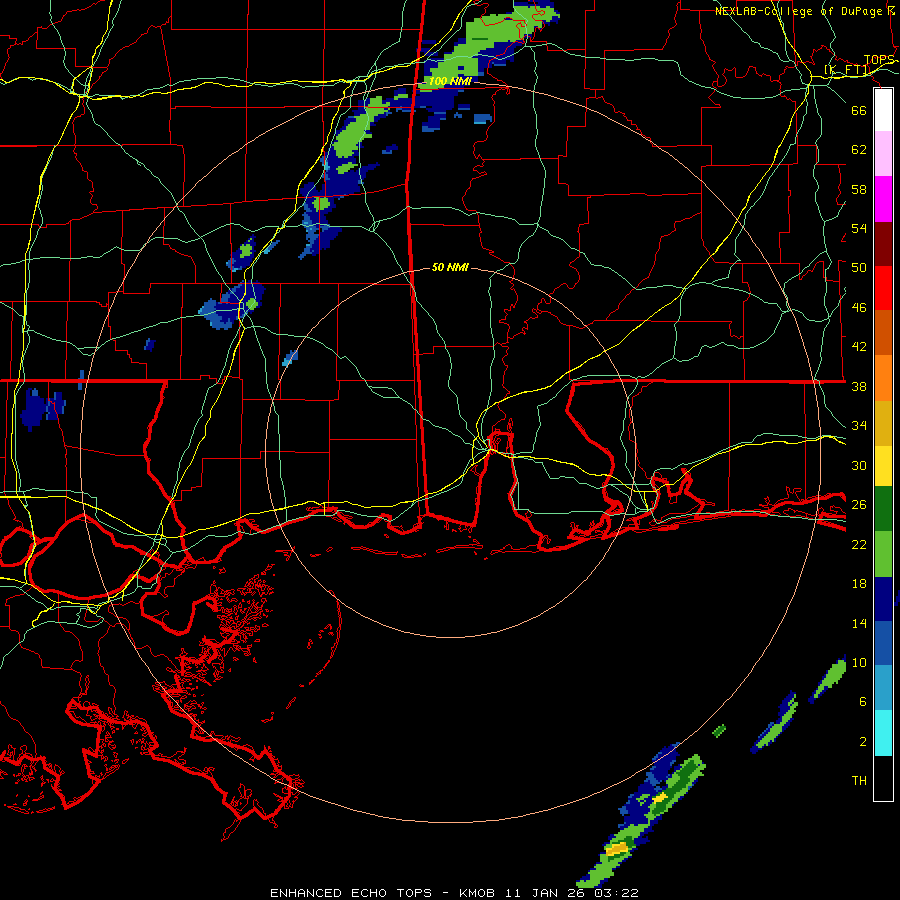Click the legend value "26"
Viewport: 900px width, 900px height.
click(x=859, y=505)
